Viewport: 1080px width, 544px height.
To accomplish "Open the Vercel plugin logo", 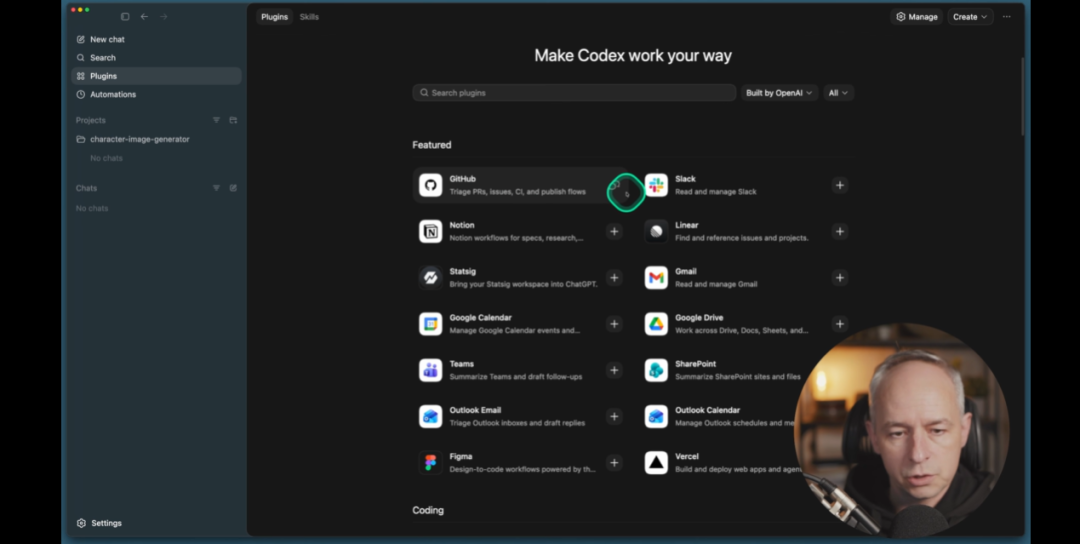I will (x=656, y=462).
